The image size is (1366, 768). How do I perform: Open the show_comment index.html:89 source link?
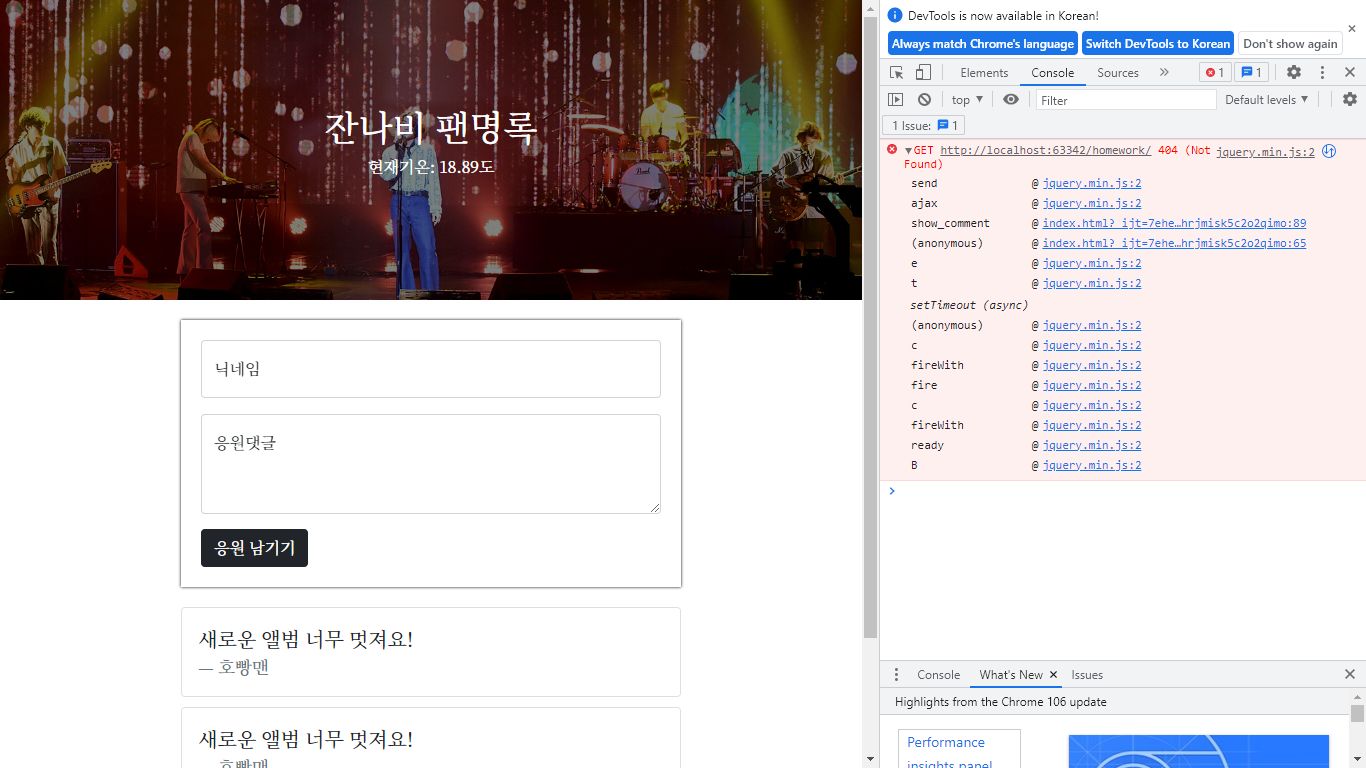[1174, 223]
